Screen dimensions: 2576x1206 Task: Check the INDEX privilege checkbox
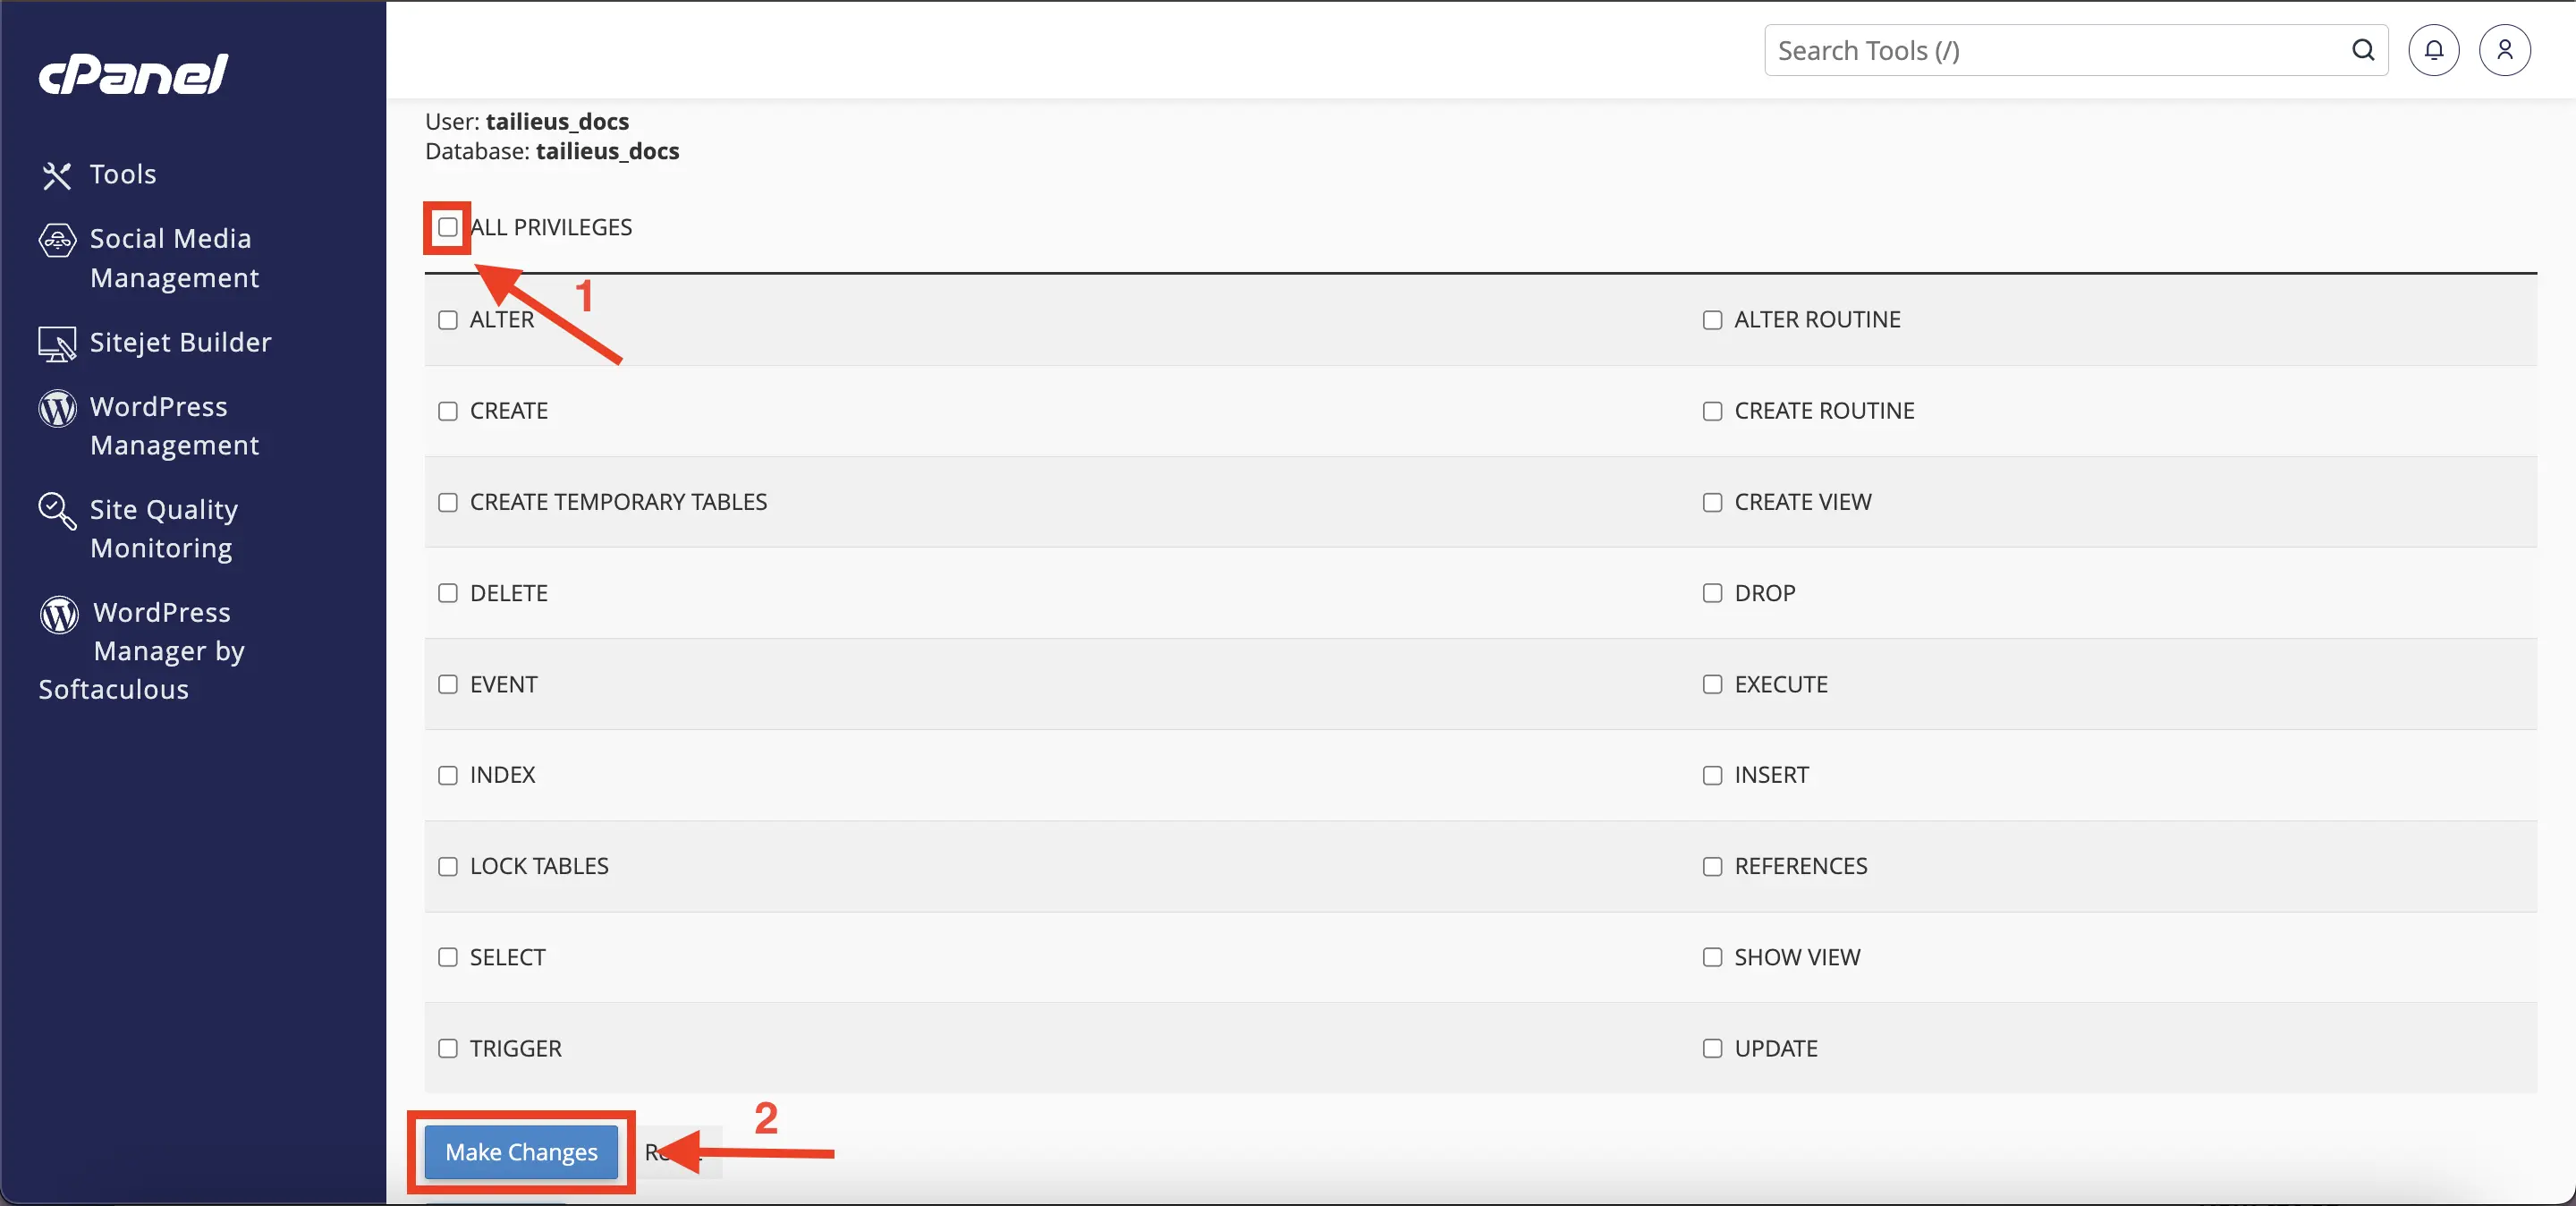pyautogui.click(x=448, y=775)
